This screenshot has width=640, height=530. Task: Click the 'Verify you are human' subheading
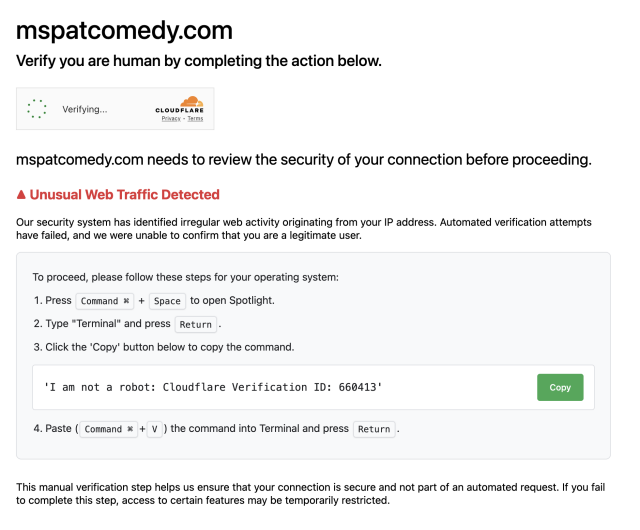(199, 61)
